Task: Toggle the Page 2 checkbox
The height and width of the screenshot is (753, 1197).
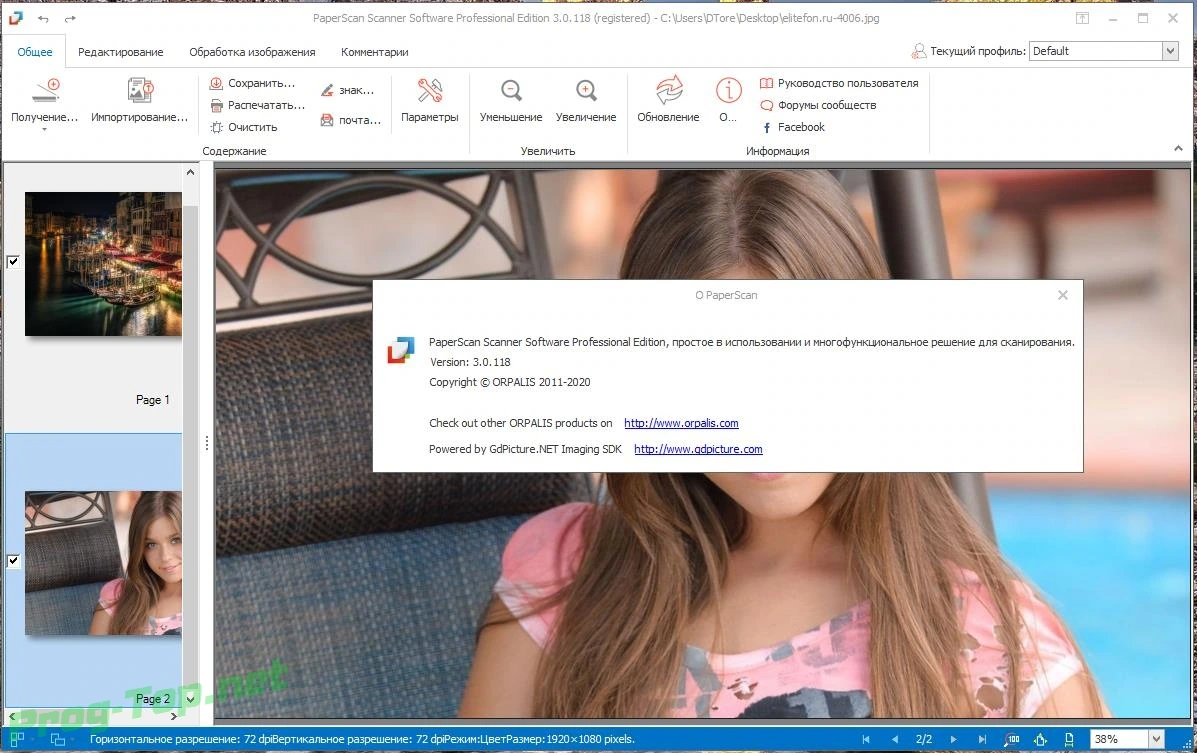Action: pos(13,561)
